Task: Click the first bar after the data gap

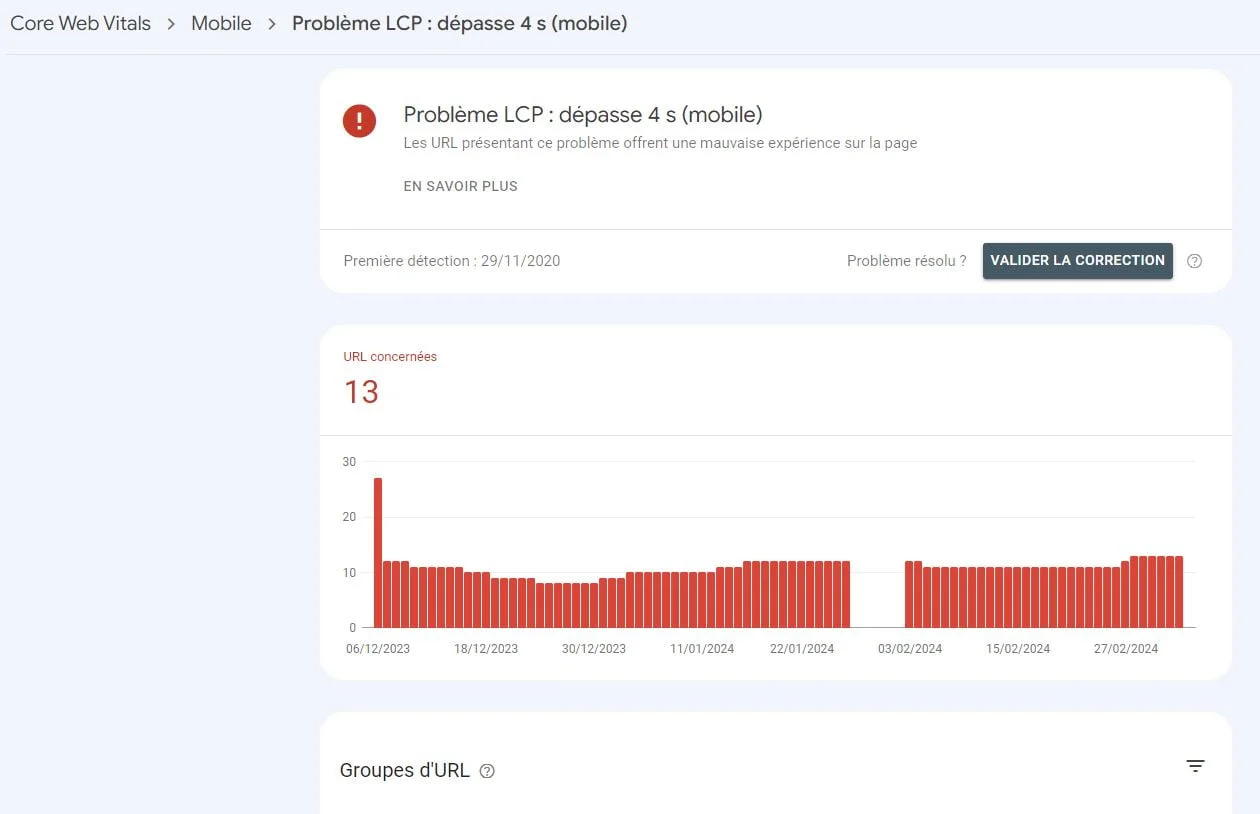Action: (909, 594)
